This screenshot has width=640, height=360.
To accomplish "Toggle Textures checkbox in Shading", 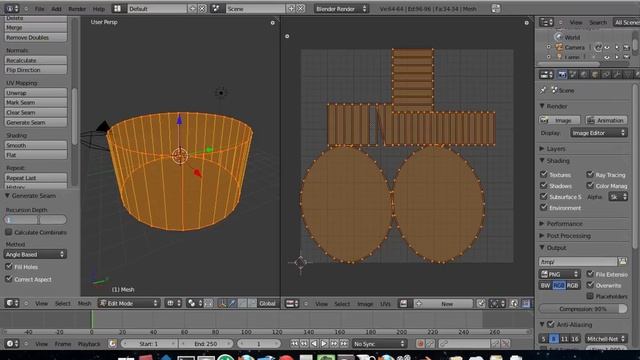I will [543, 174].
